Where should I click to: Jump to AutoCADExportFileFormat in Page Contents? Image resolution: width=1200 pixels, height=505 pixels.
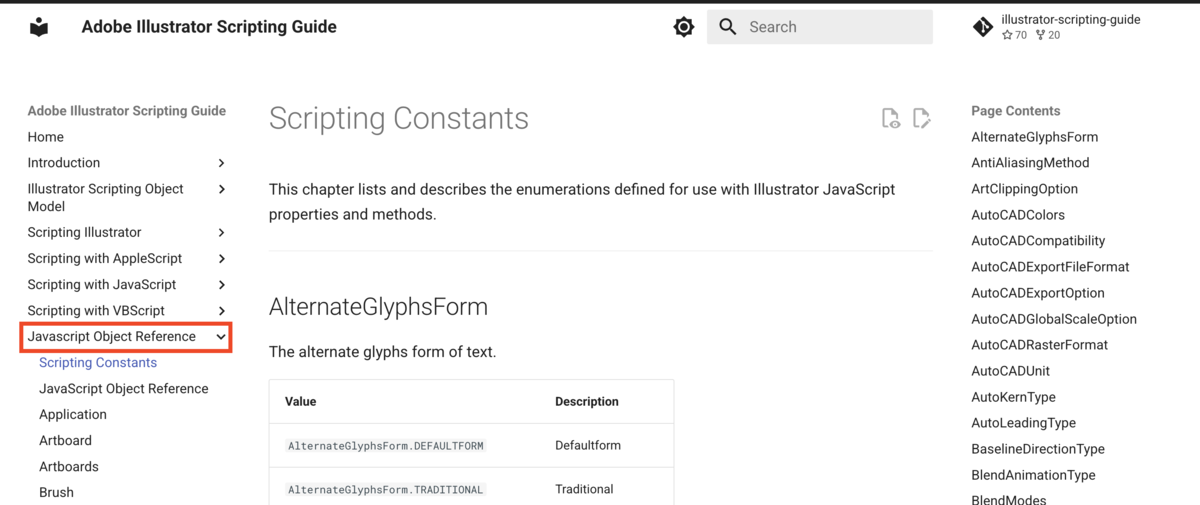1050,267
